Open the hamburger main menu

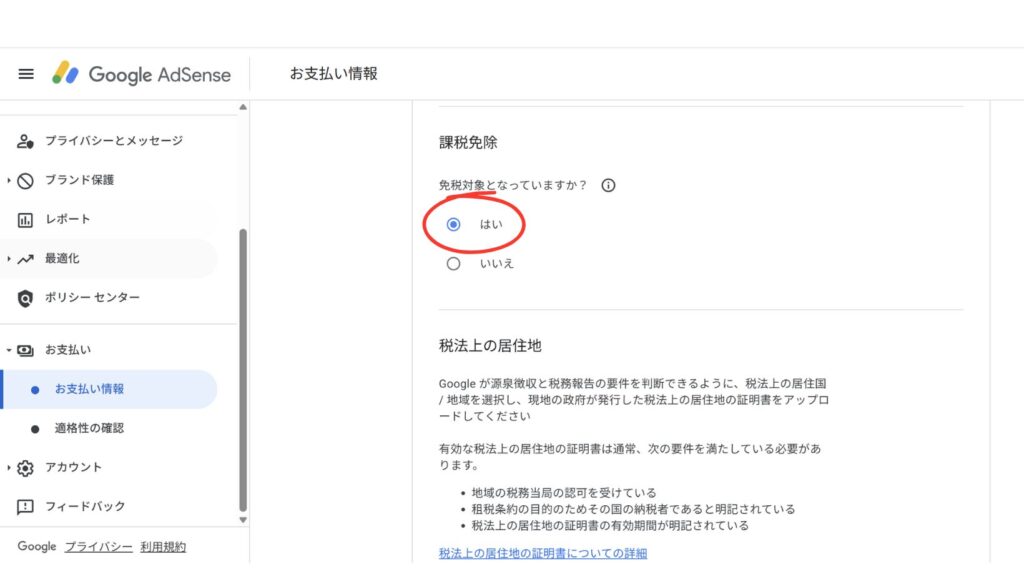pos(26,74)
